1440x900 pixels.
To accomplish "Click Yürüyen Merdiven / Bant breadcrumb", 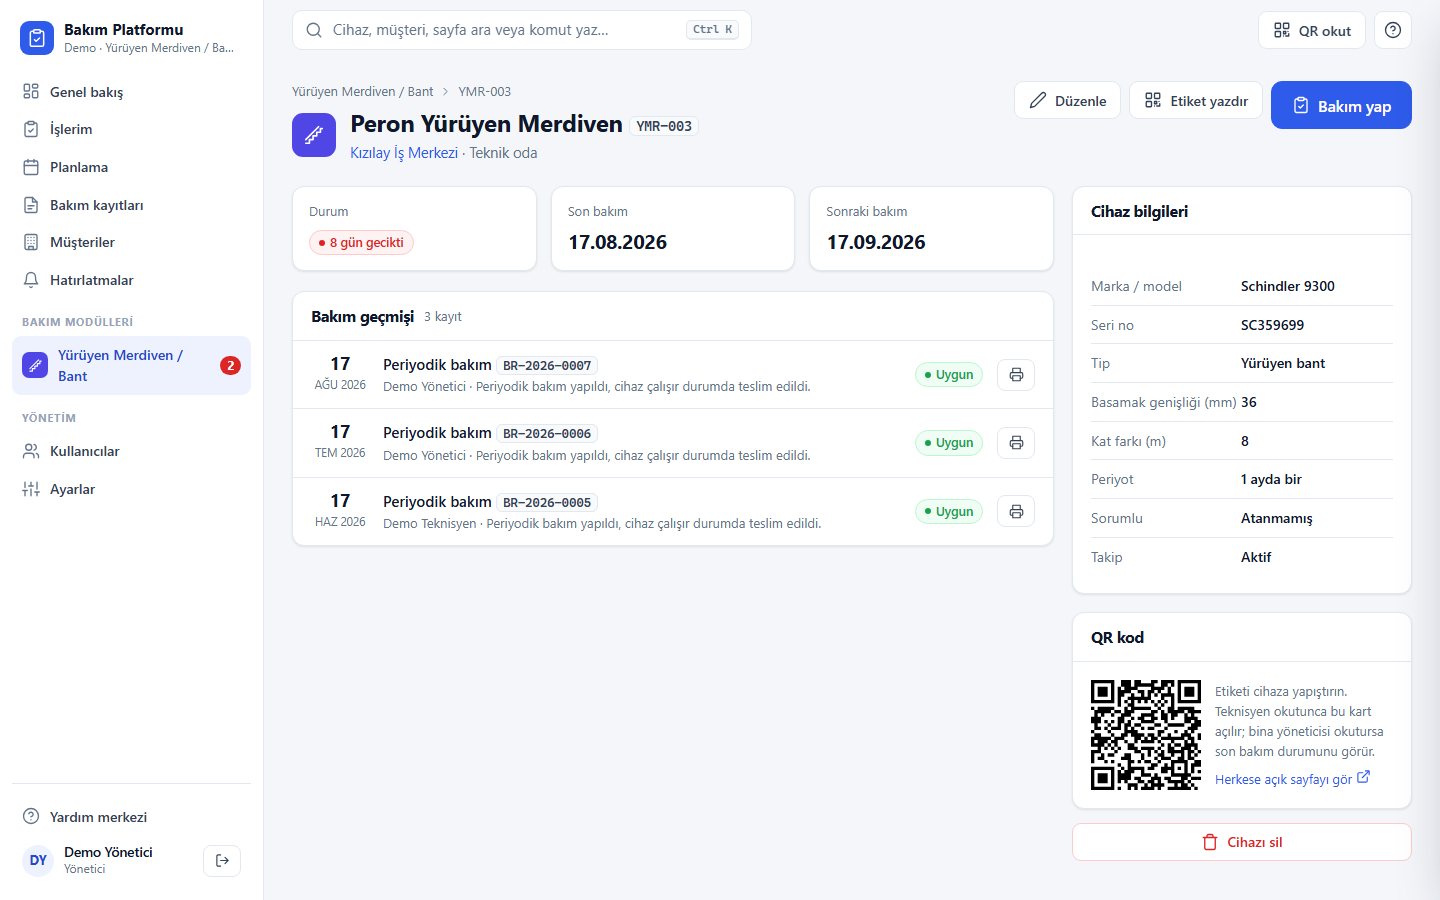I will (362, 91).
